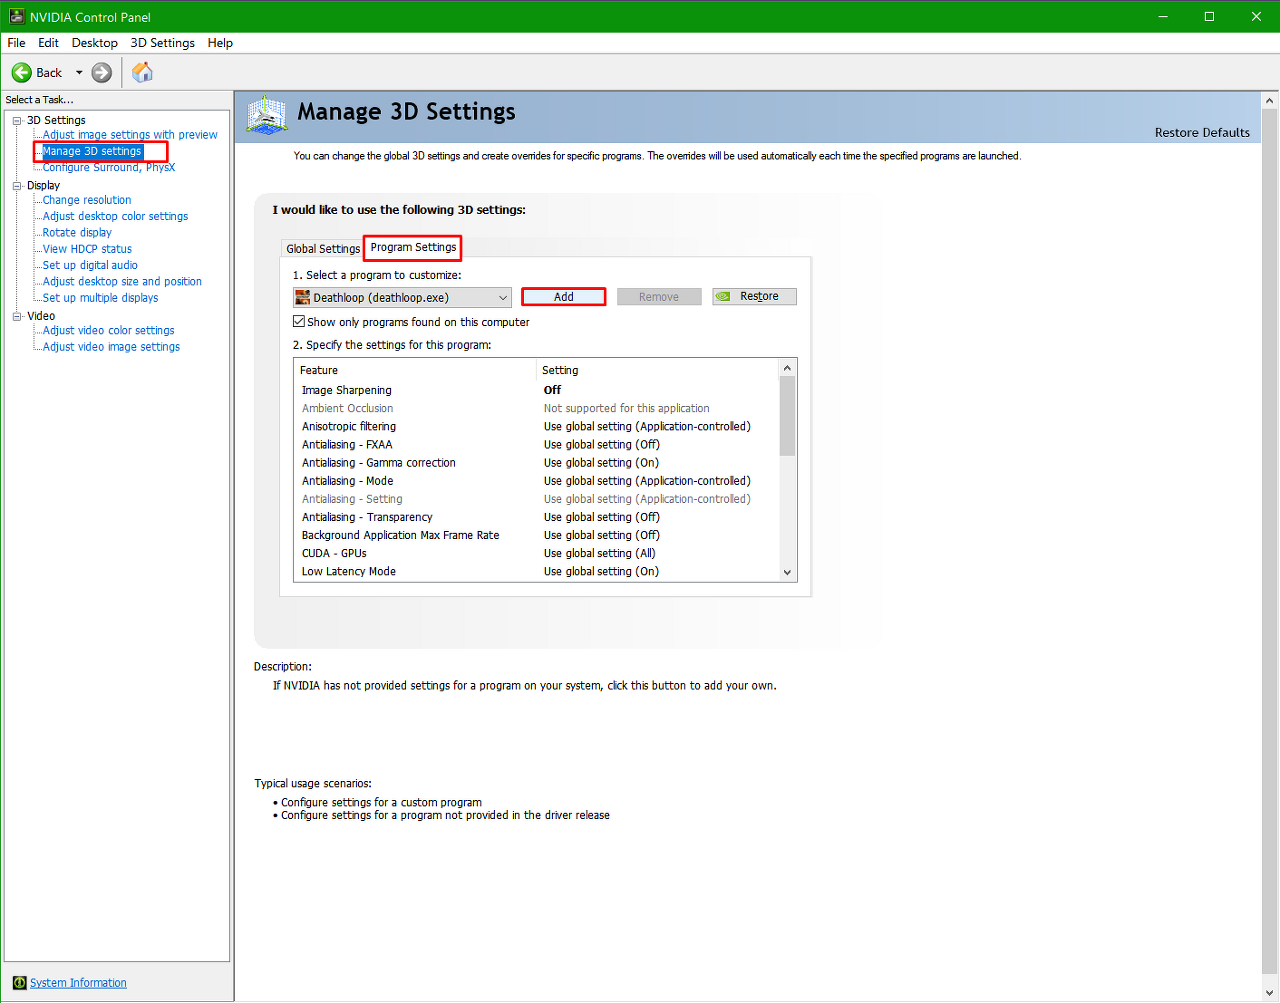This screenshot has height=1003, width=1280.
Task: Toggle Show only programs found on this computer
Action: pos(299,322)
